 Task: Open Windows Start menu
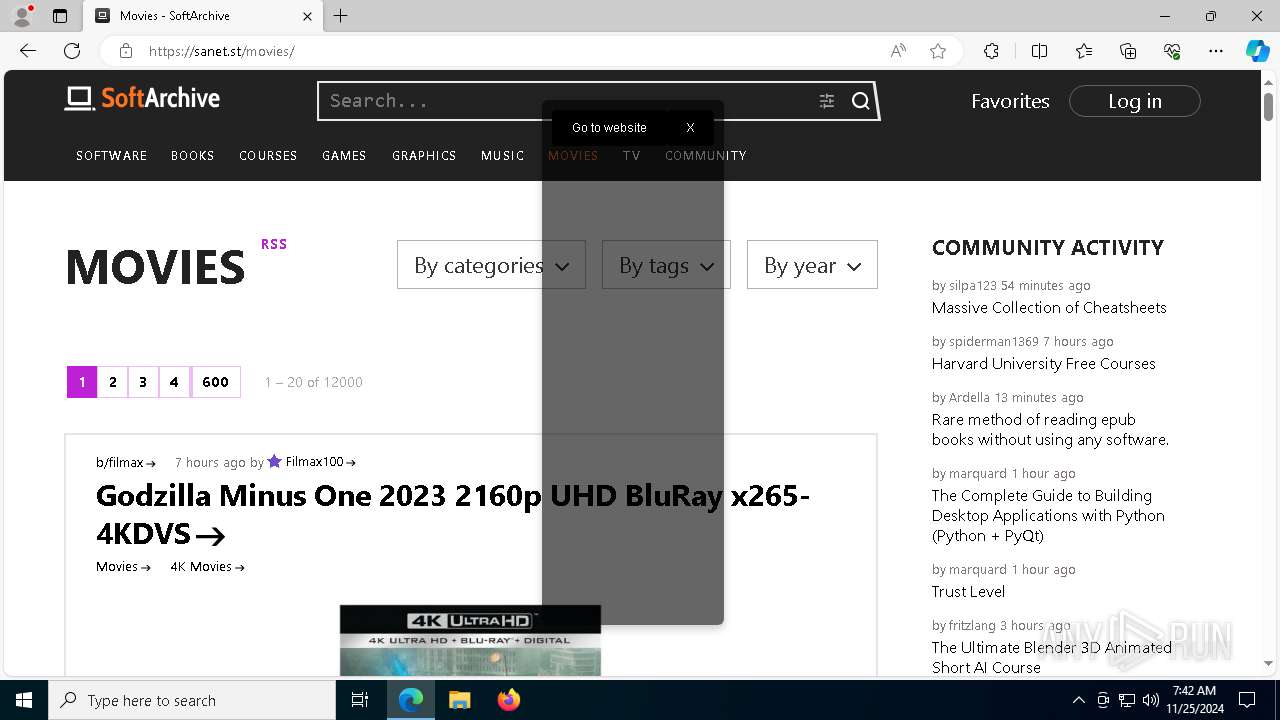[24, 700]
